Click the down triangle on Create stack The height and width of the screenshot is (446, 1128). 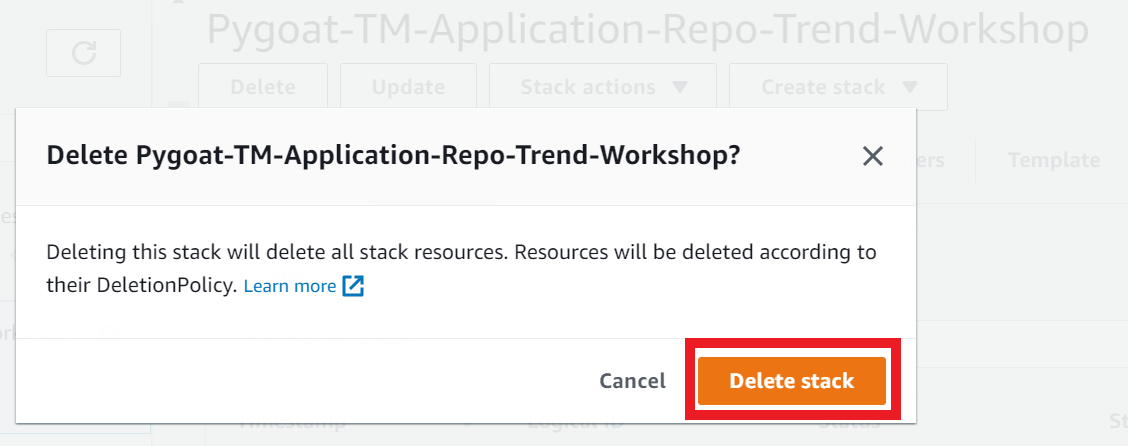(x=909, y=87)
